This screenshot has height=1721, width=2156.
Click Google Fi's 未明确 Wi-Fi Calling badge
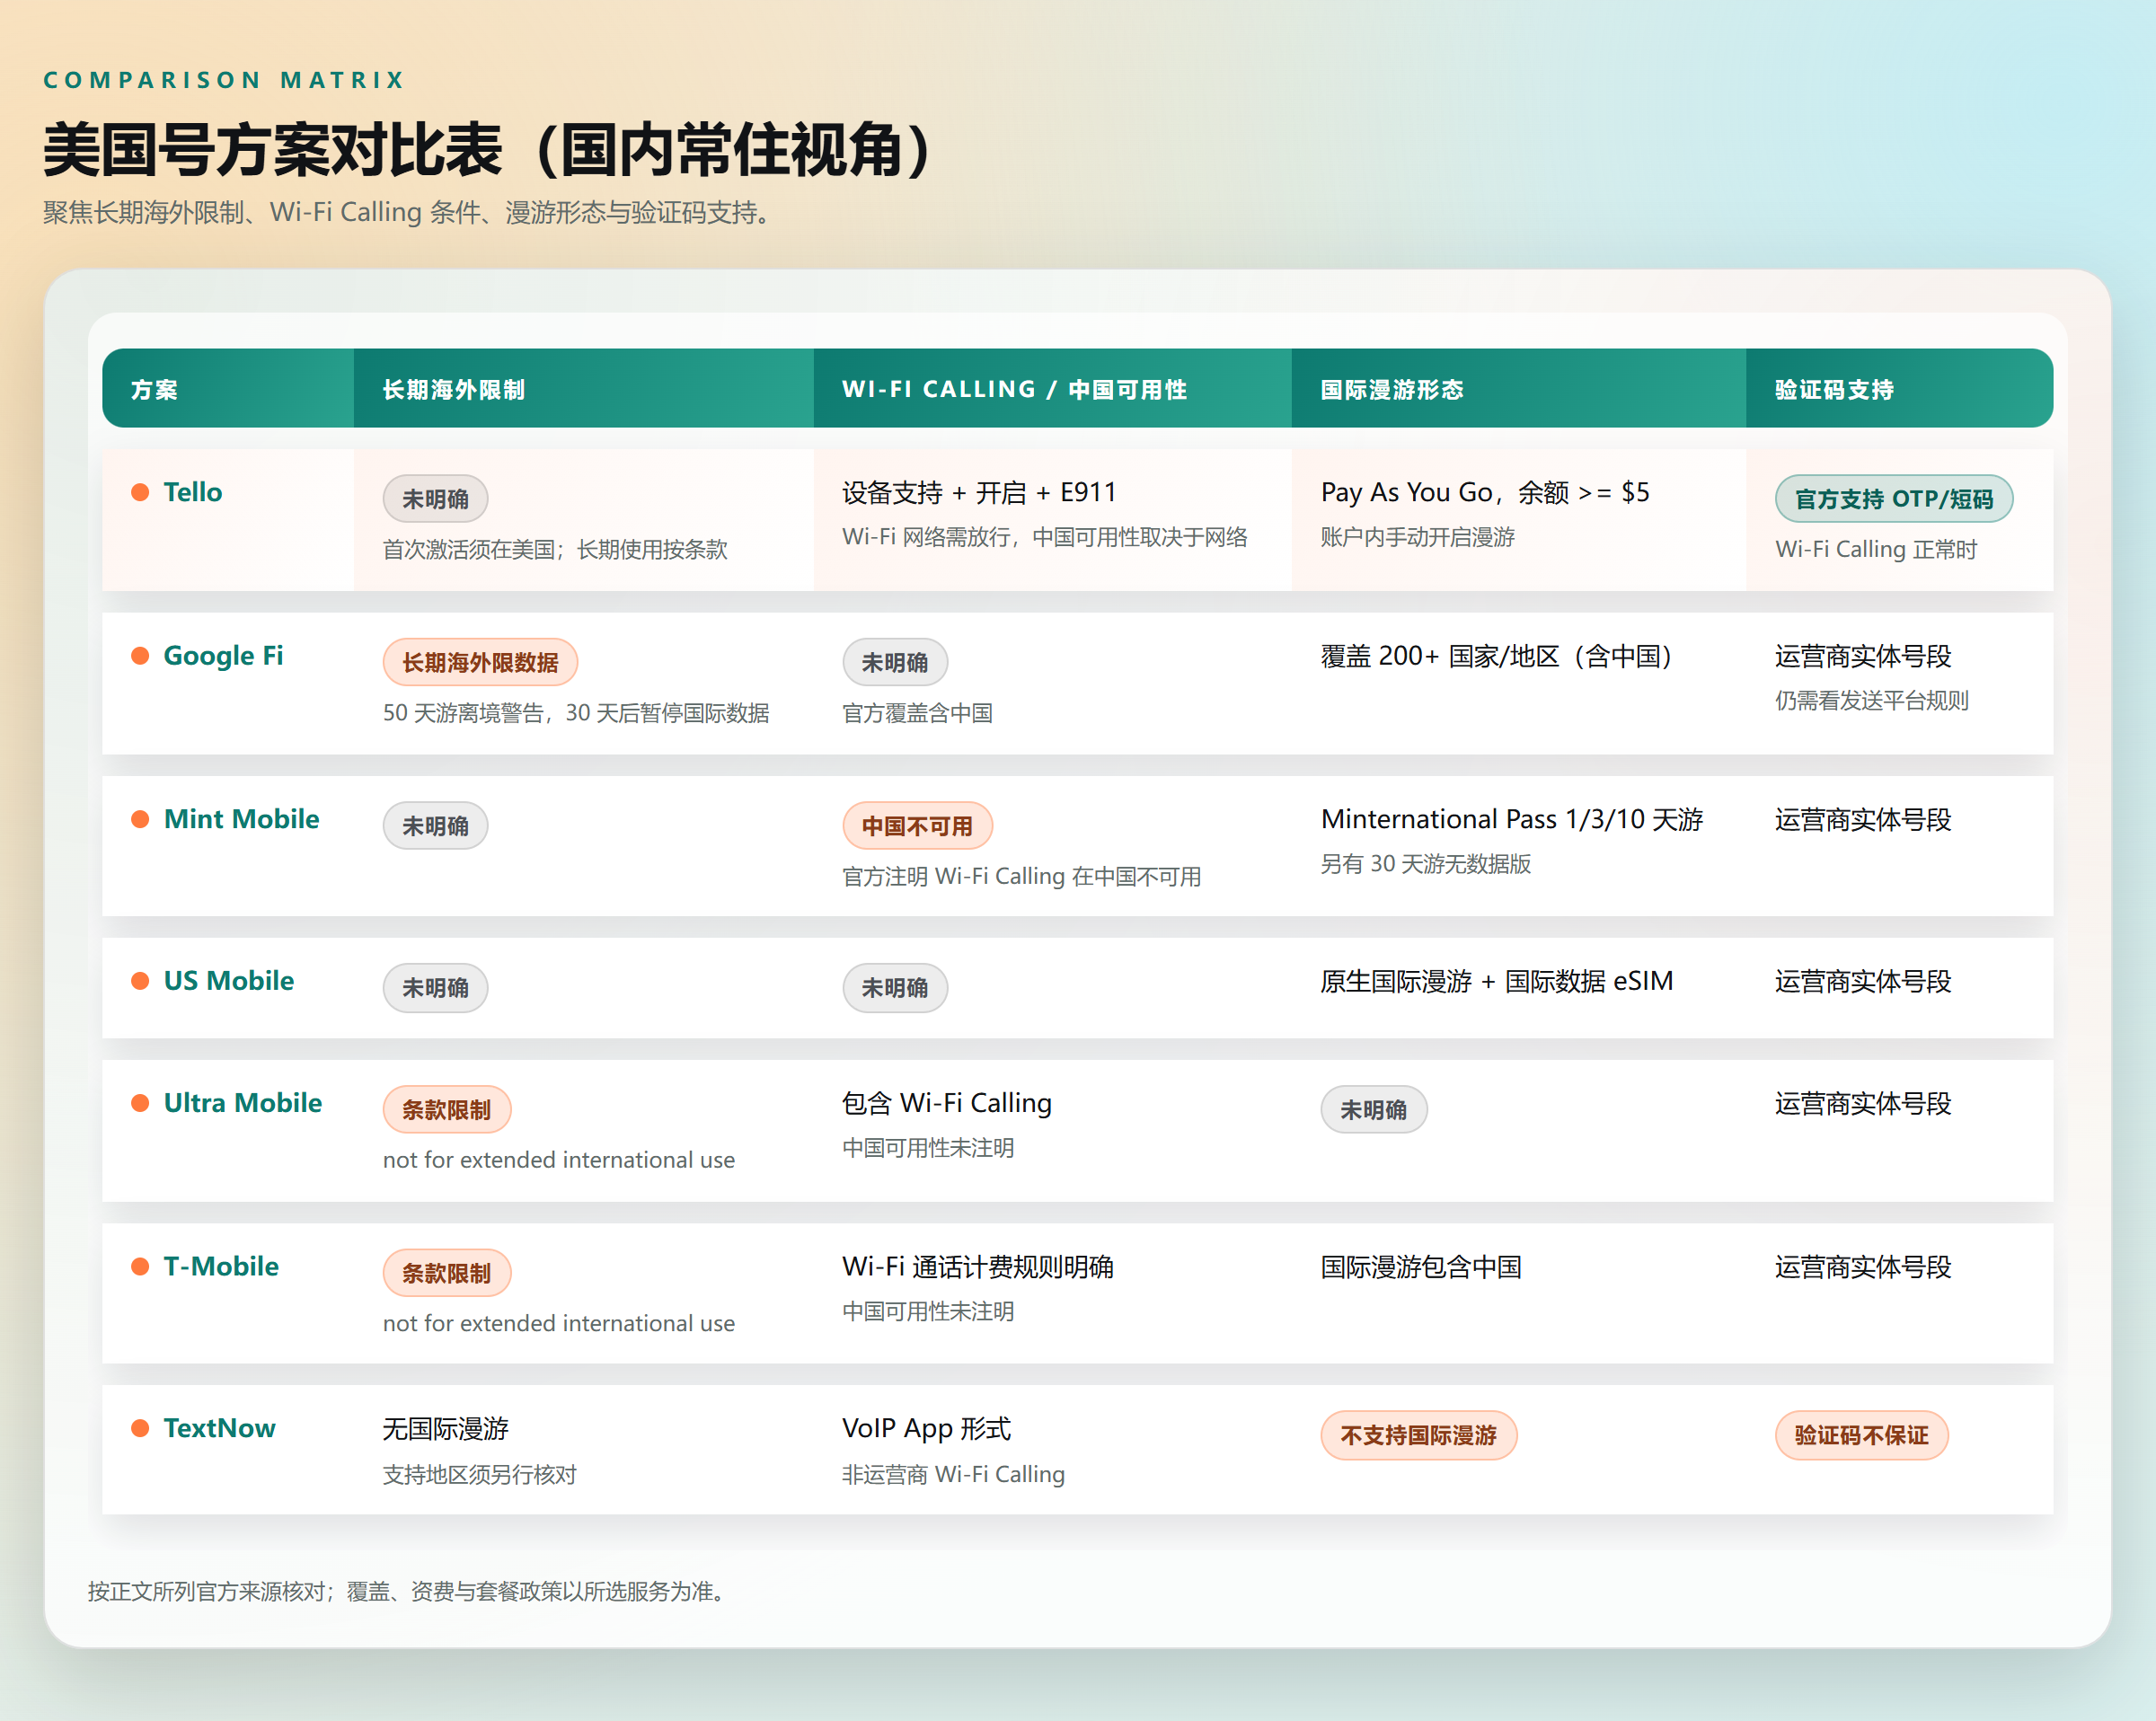(895, 662)
